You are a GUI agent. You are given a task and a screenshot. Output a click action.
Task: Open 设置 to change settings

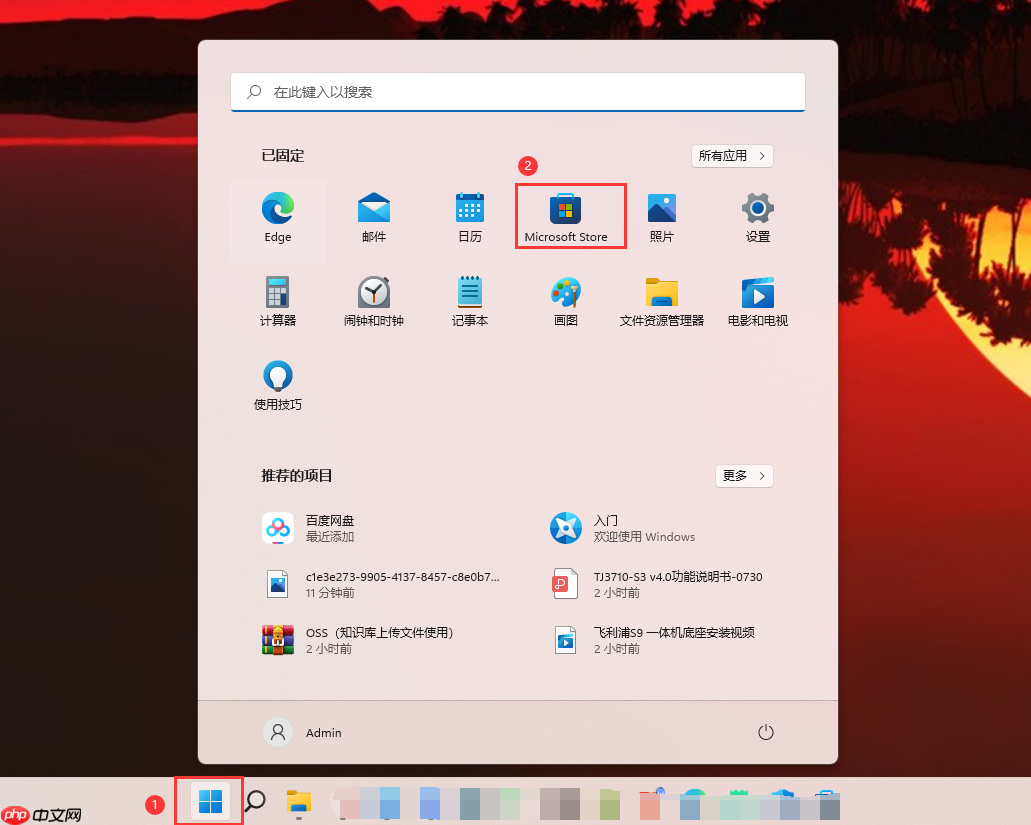coord(757,215)
